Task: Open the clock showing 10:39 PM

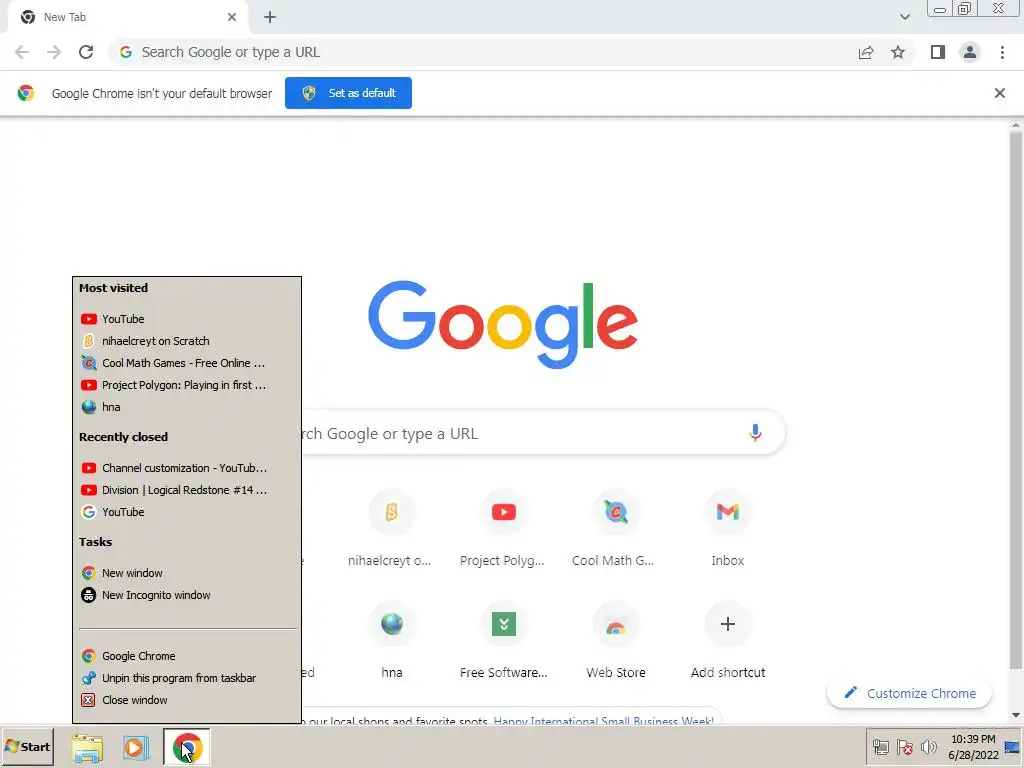Action: click(973, 747)
